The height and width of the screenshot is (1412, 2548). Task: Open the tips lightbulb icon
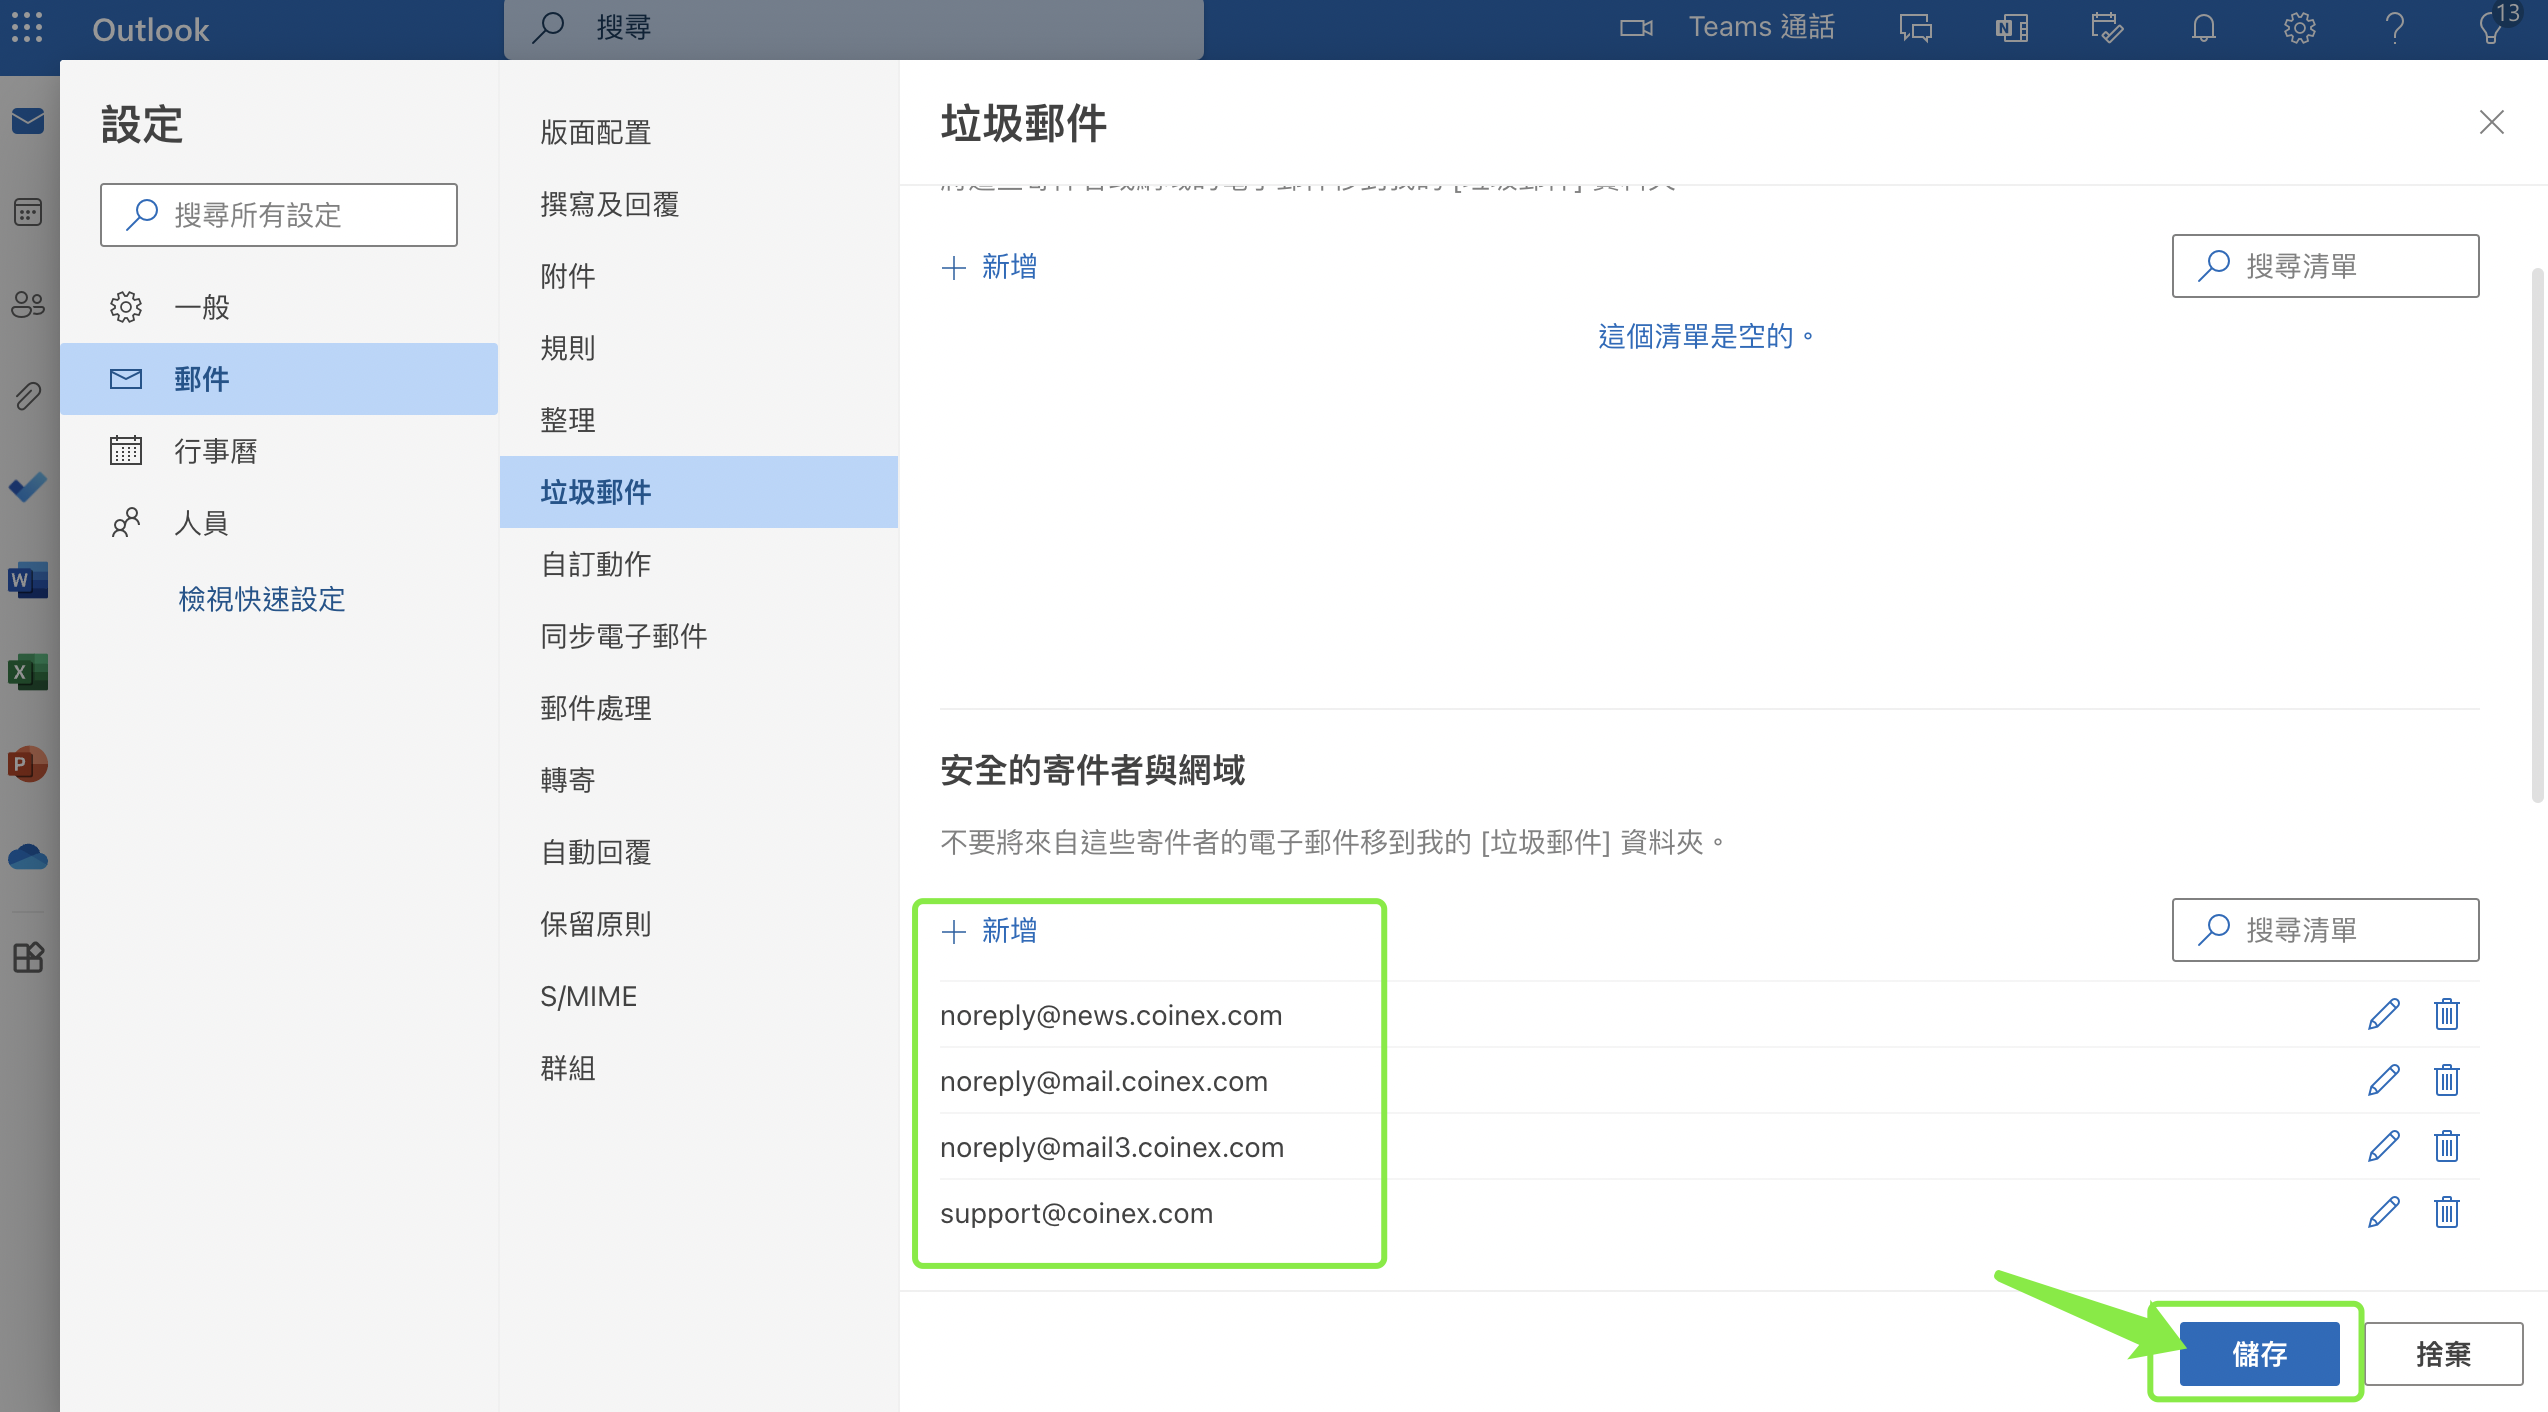point(2491,28)
